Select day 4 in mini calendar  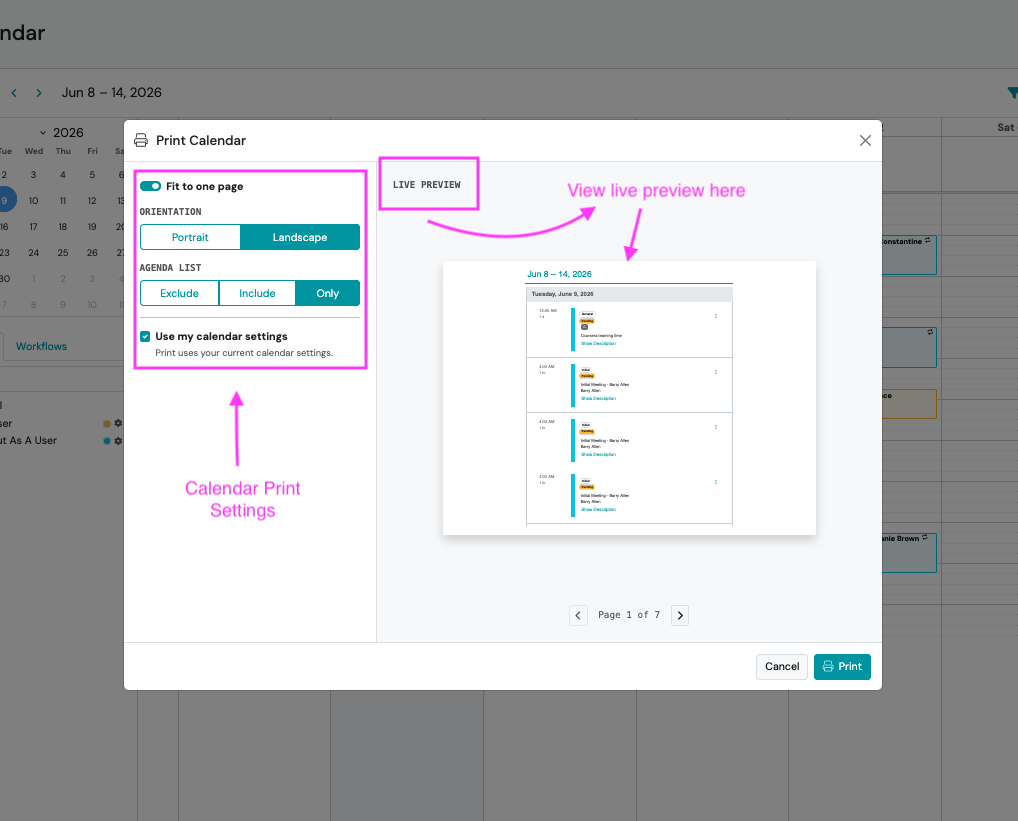(x=63, y=175)
